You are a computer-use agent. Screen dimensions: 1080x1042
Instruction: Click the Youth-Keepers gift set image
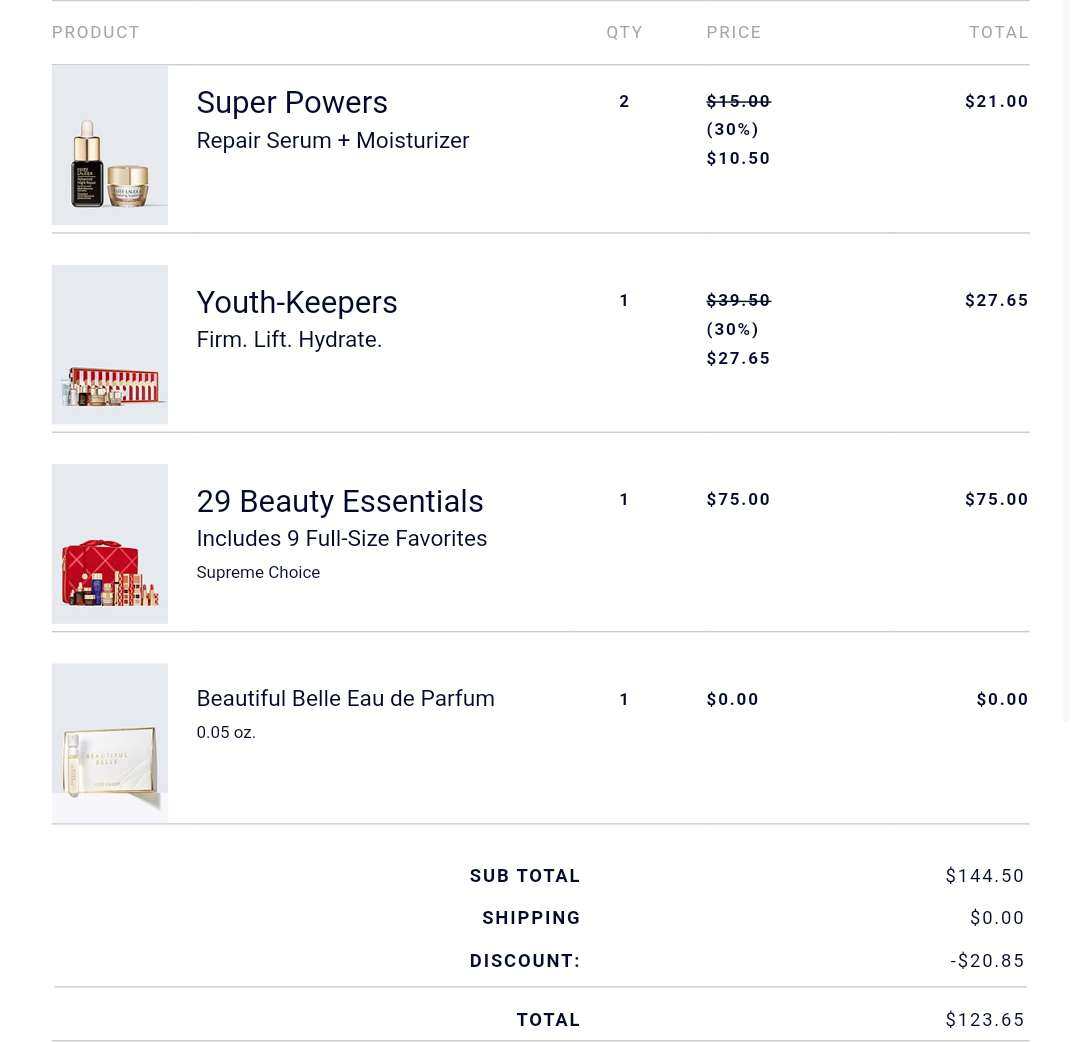[110, 344]
